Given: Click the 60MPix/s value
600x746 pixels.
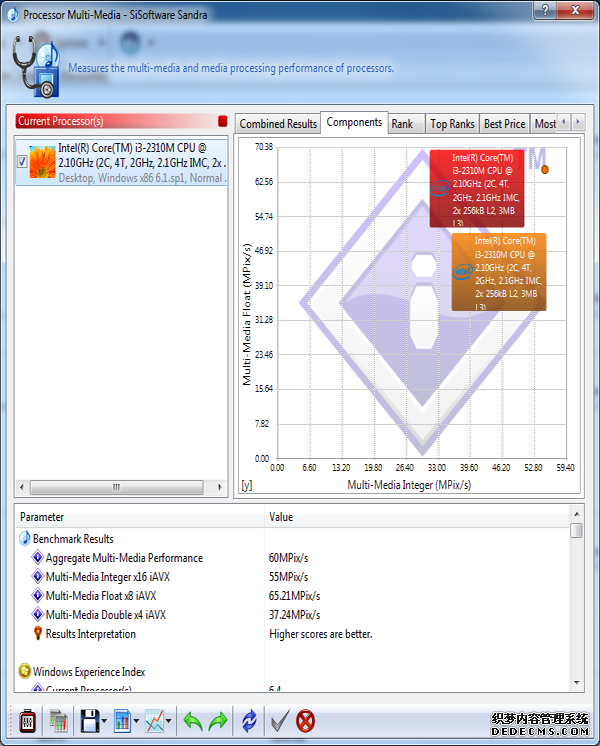Looking at the screenshot, I should [288, 558].
